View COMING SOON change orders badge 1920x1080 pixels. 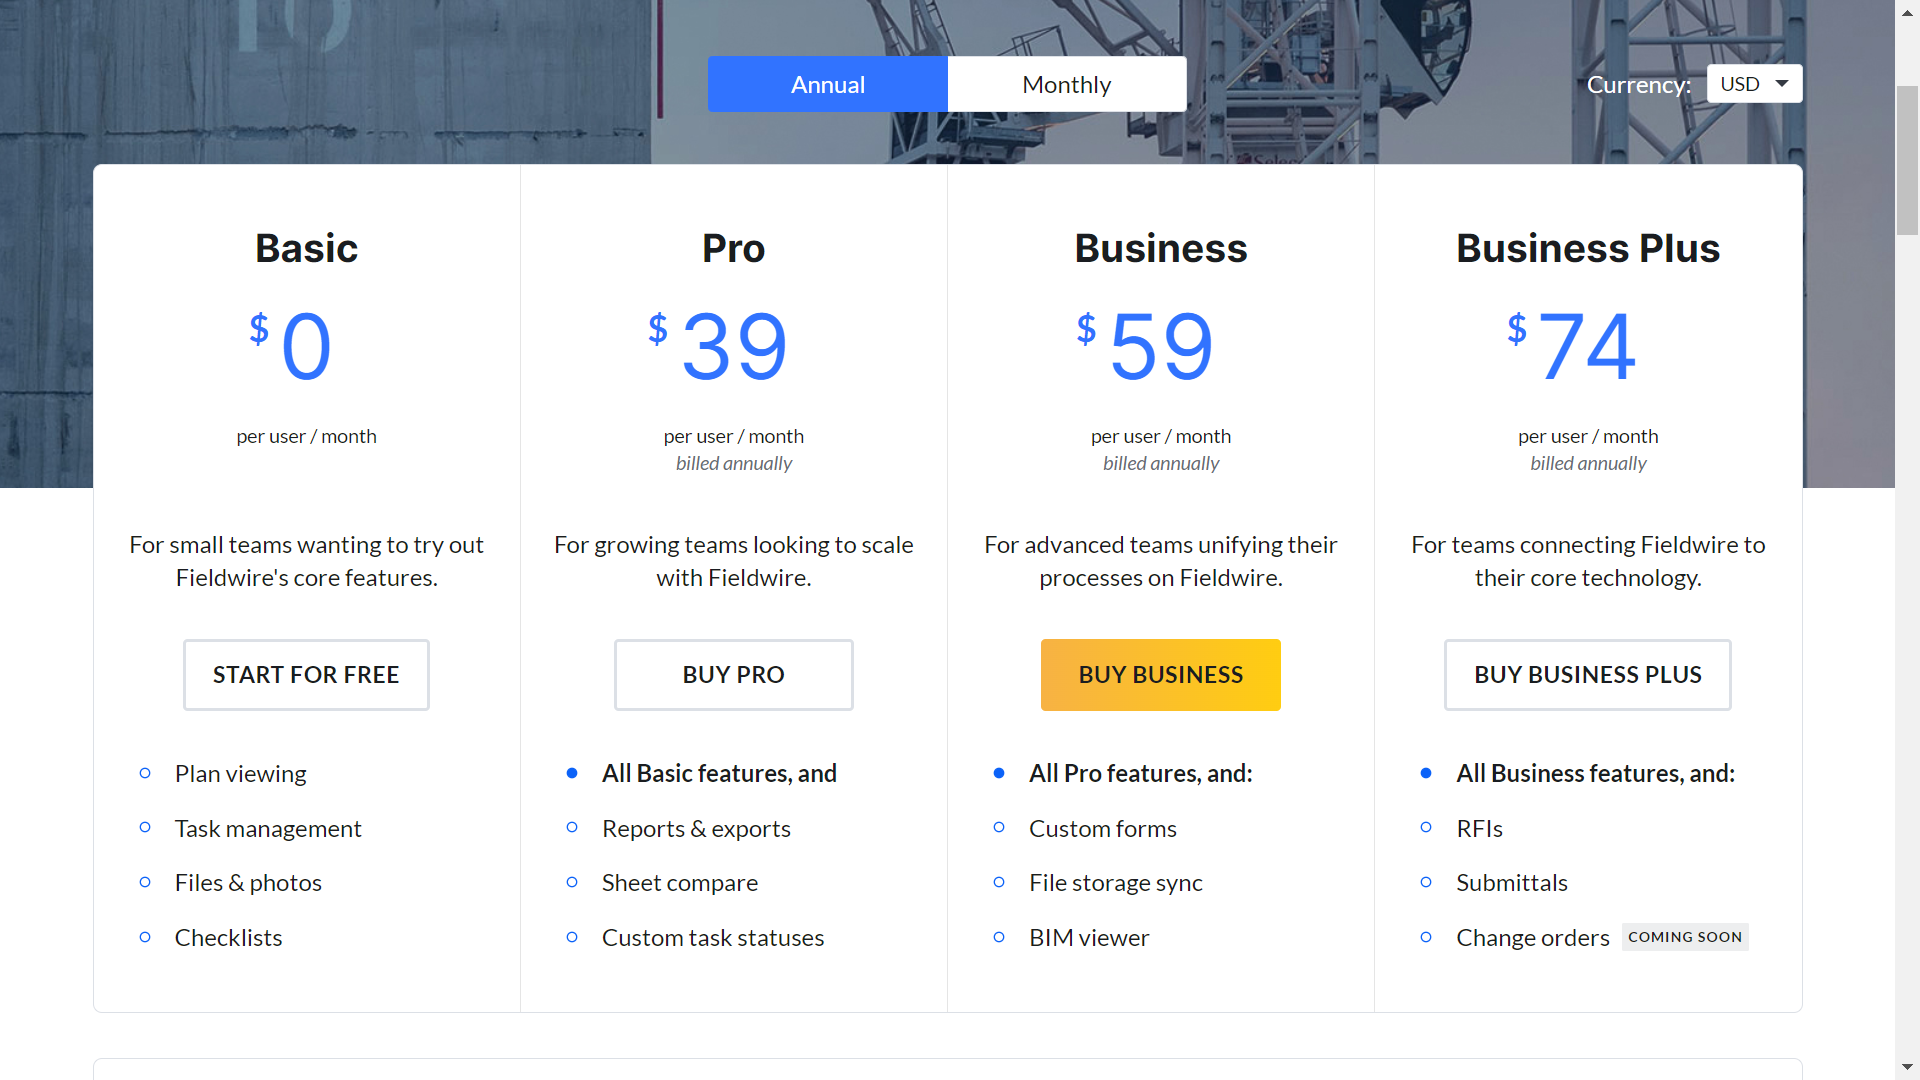[1684, 938]
